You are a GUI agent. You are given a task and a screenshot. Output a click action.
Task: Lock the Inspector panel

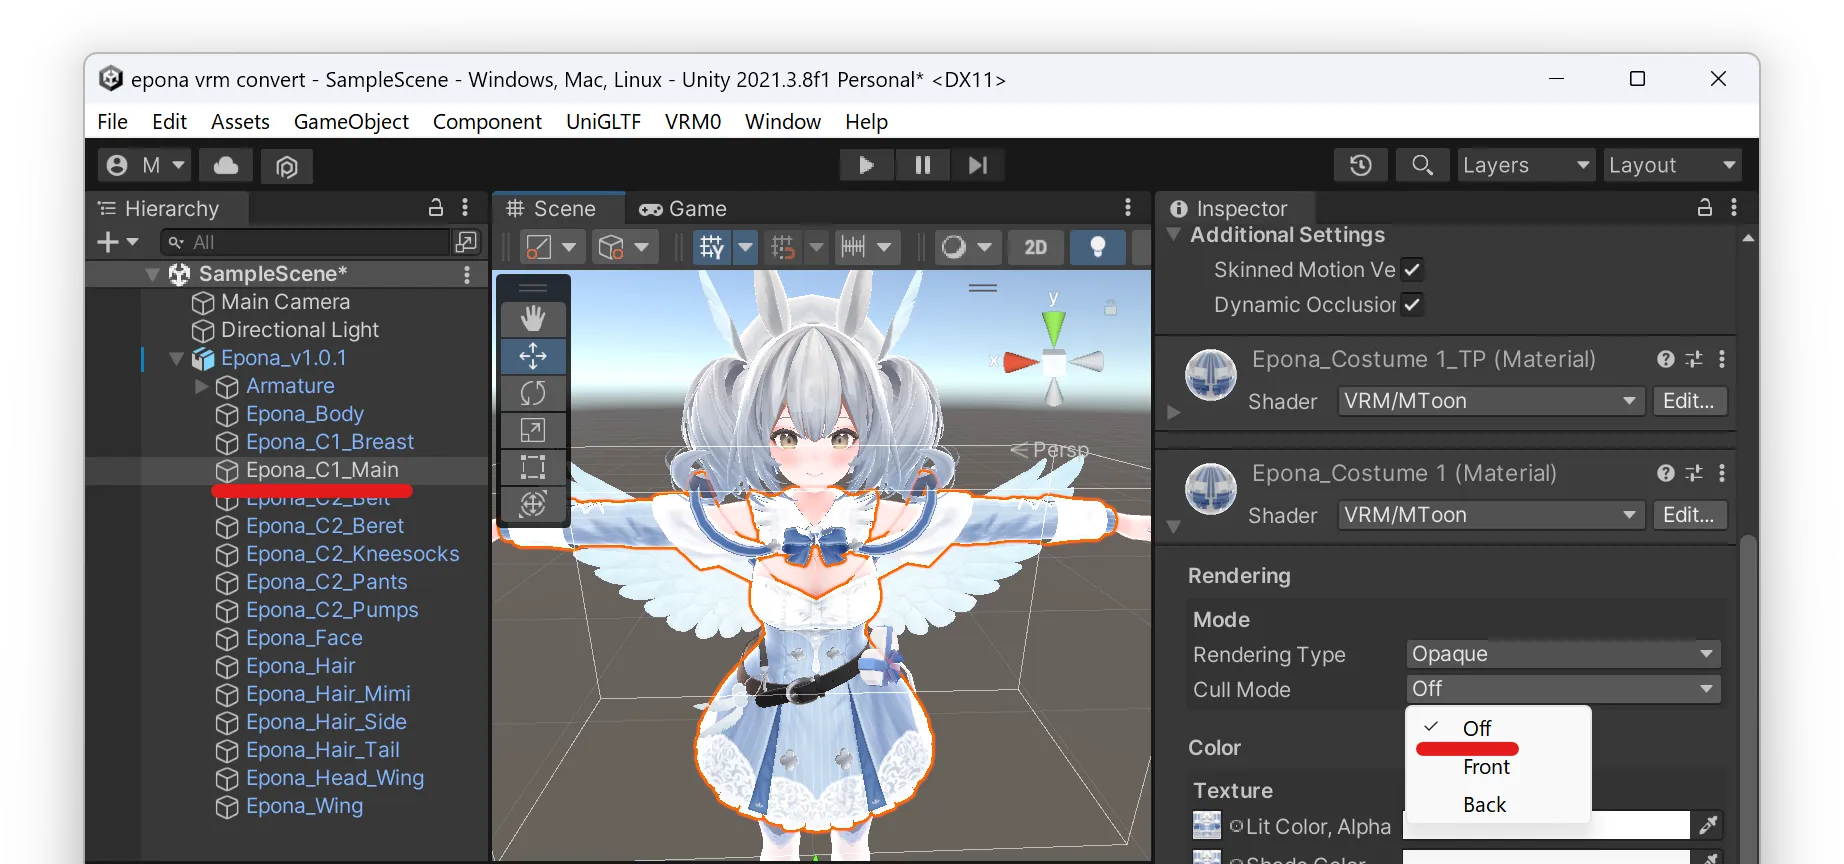[x=1705, y=208]
